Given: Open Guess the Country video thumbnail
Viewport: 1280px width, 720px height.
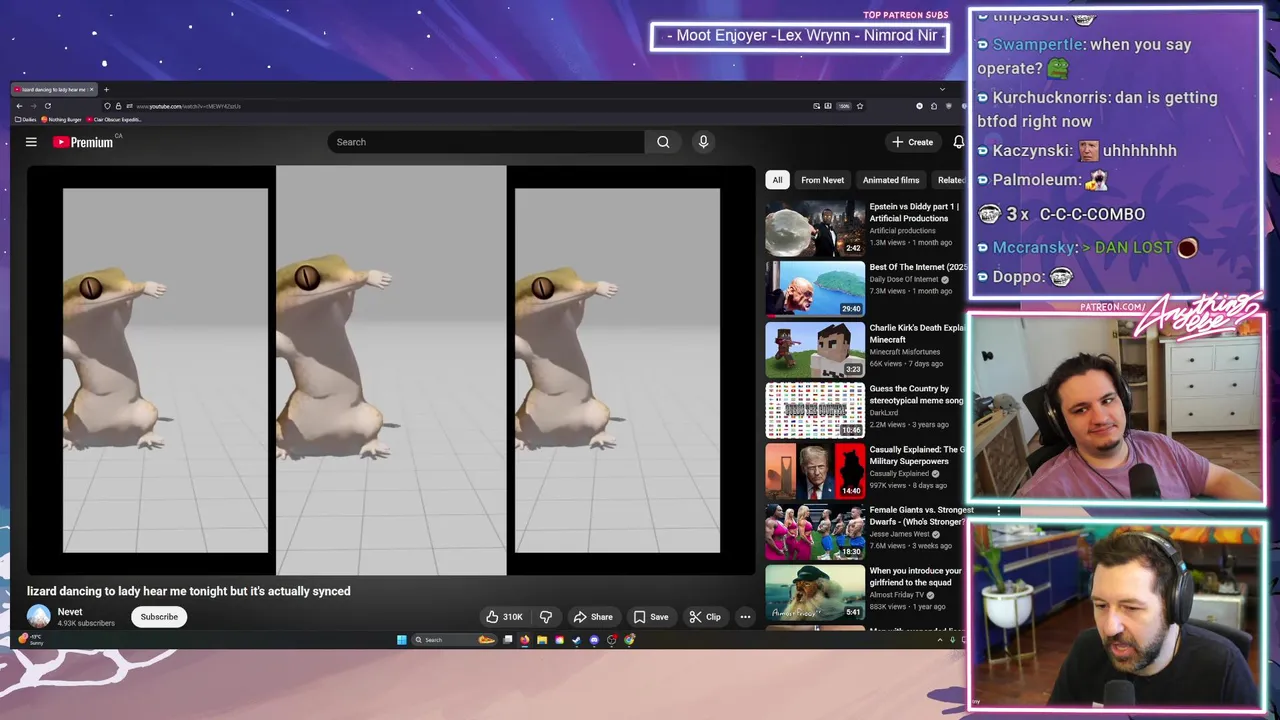Looking at the screenshot, I should point(815,411).
